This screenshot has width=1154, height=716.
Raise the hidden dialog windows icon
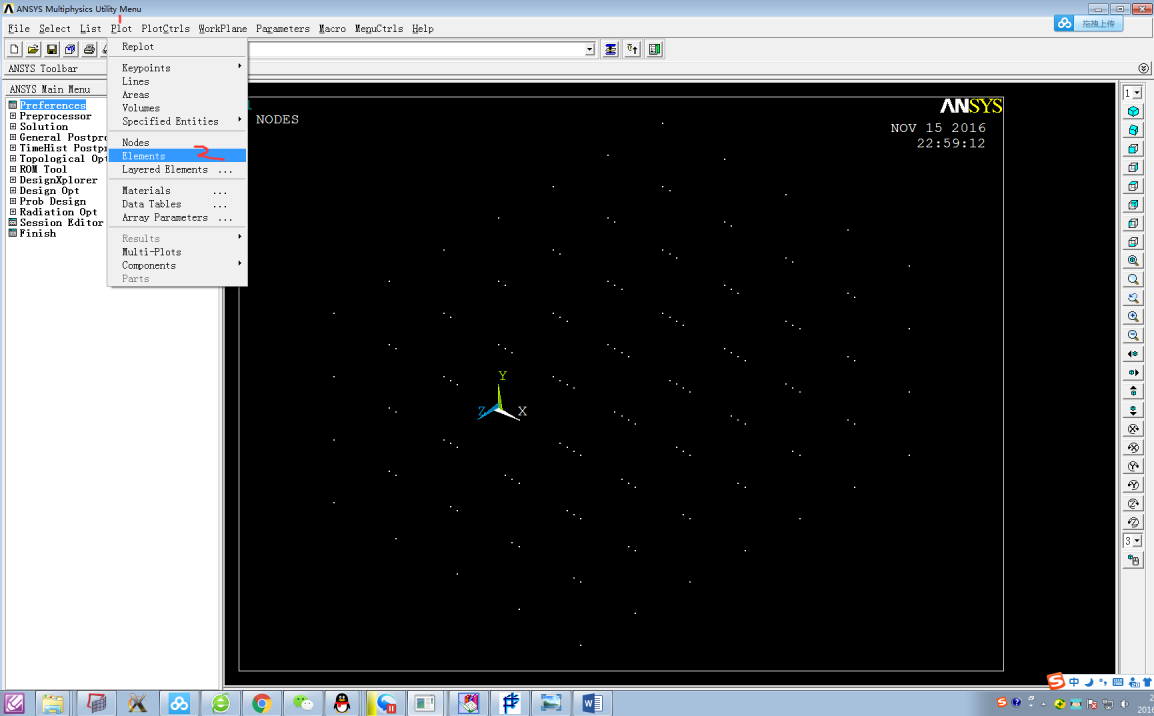coord(610,49)
